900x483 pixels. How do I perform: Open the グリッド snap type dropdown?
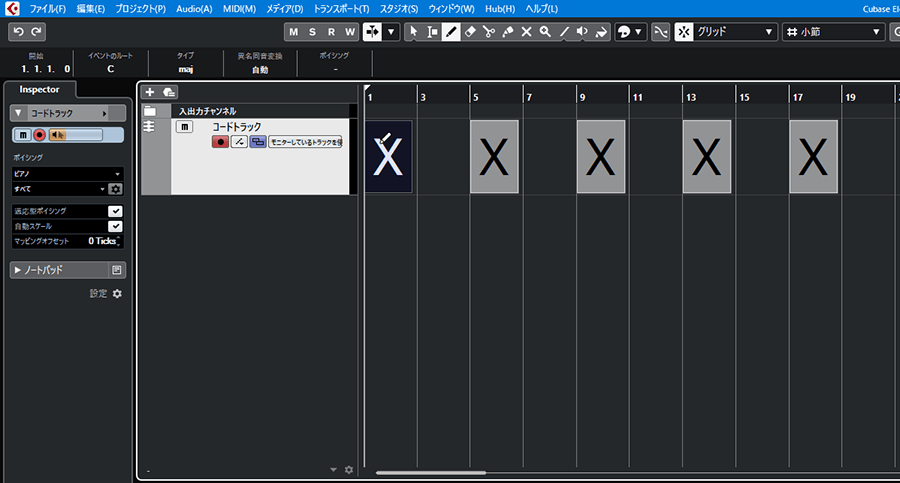pyautogui.click(x=735, y=32)
